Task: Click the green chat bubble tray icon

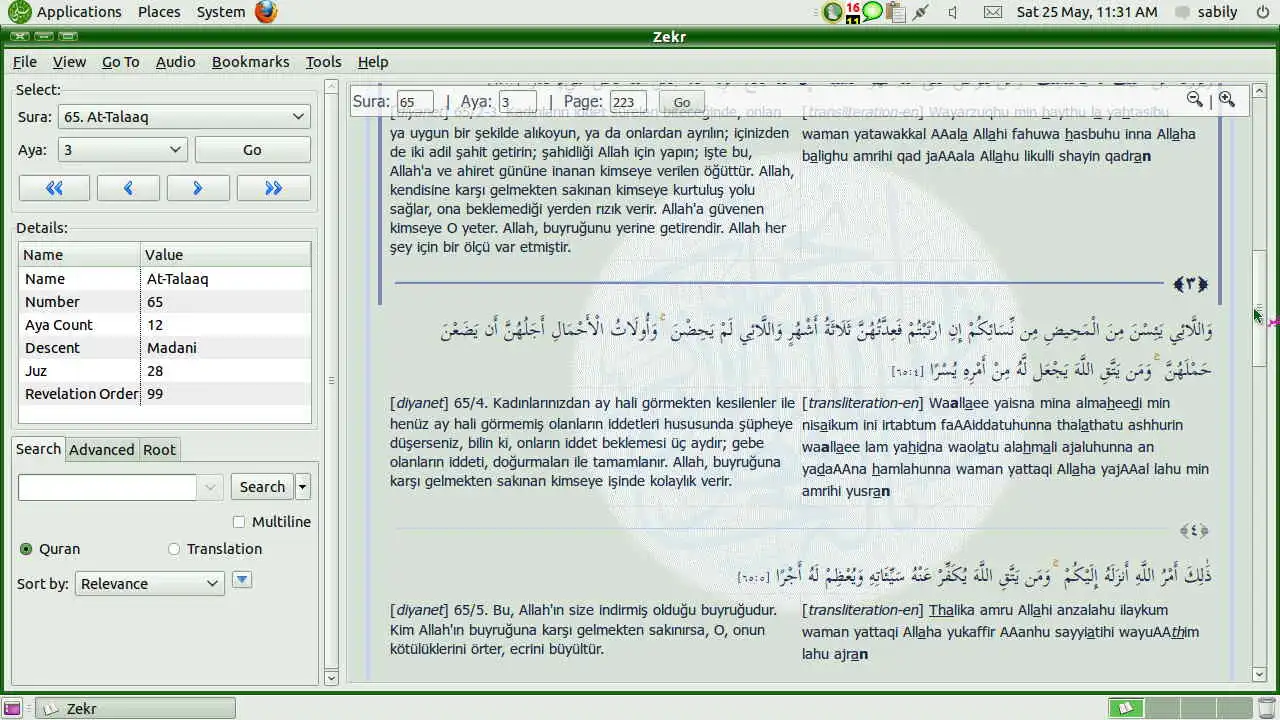Action: [x=873, y=12]
